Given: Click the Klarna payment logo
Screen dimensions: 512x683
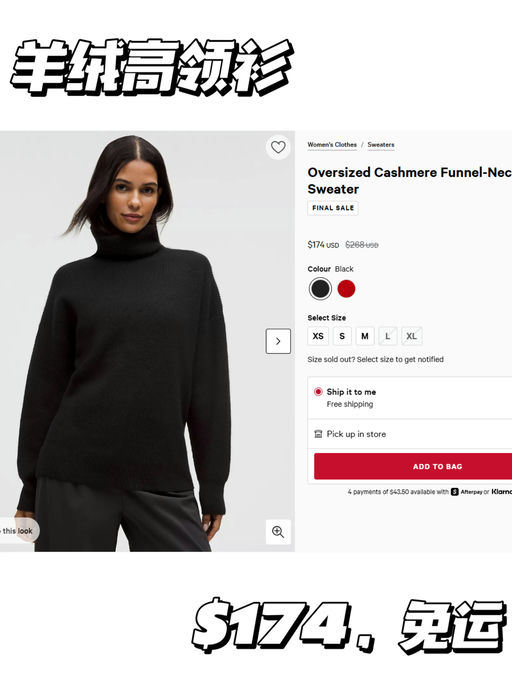Looking at the screenshot, I should (x=502, y=491).
